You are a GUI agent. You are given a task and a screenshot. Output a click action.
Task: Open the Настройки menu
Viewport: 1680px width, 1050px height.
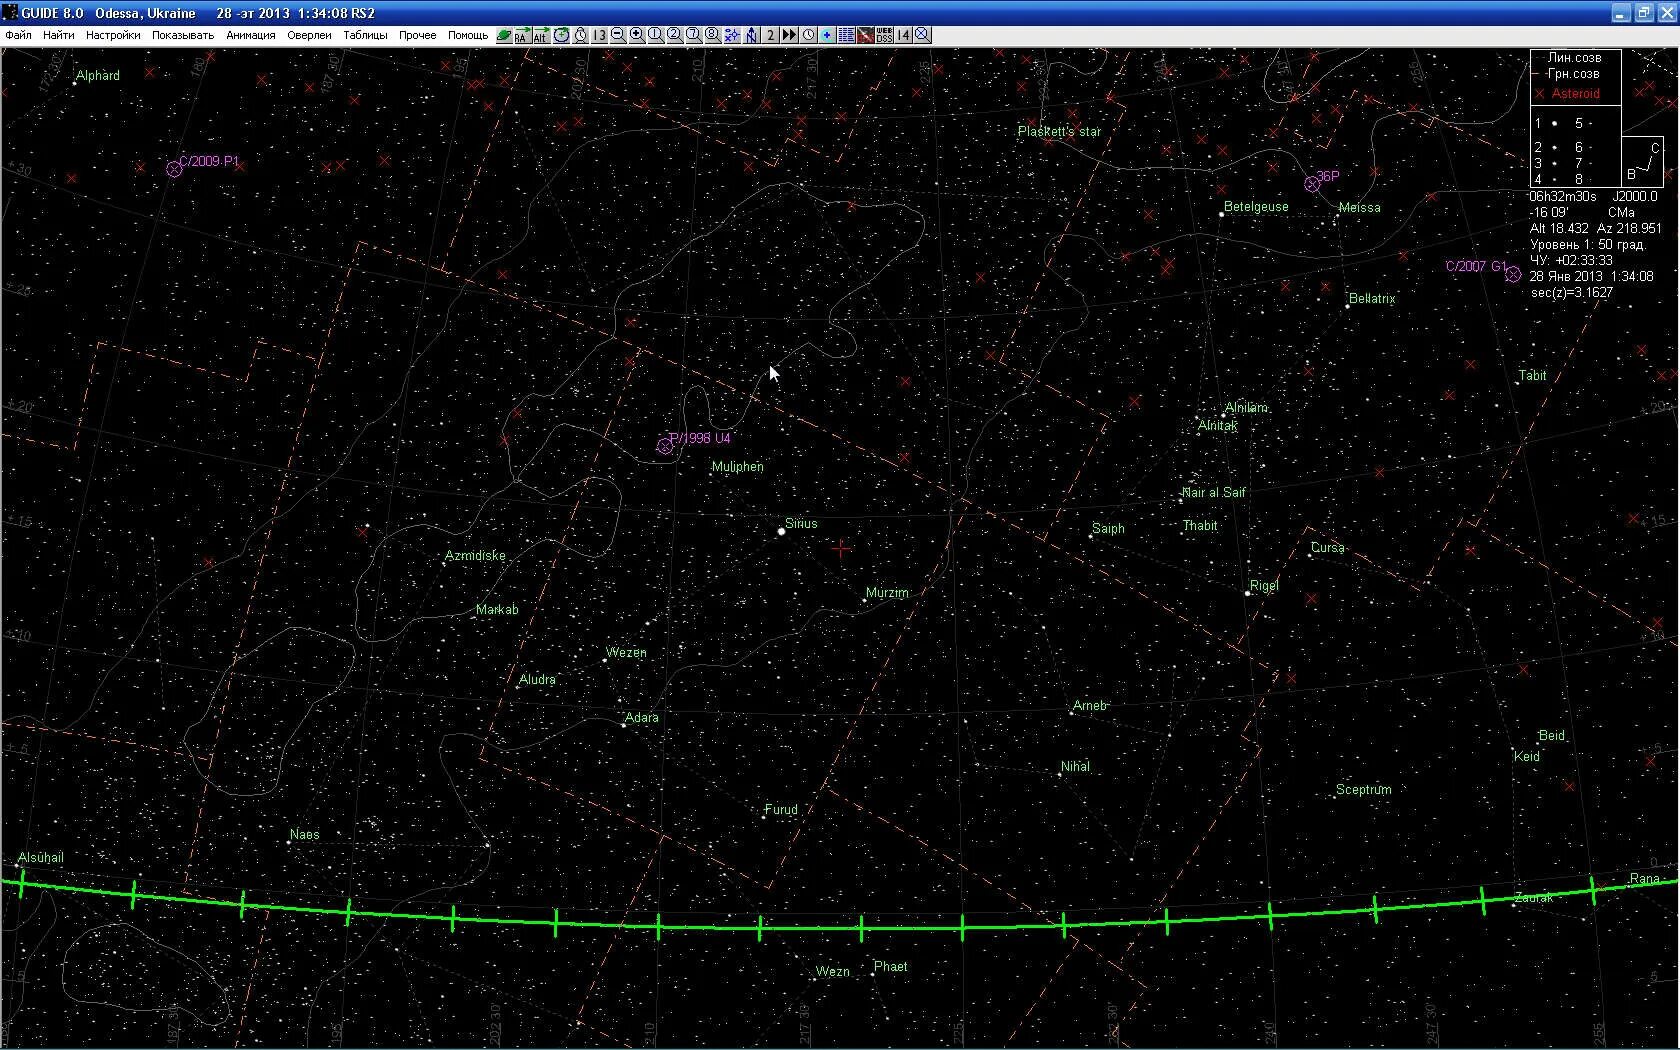coord(113,35)
